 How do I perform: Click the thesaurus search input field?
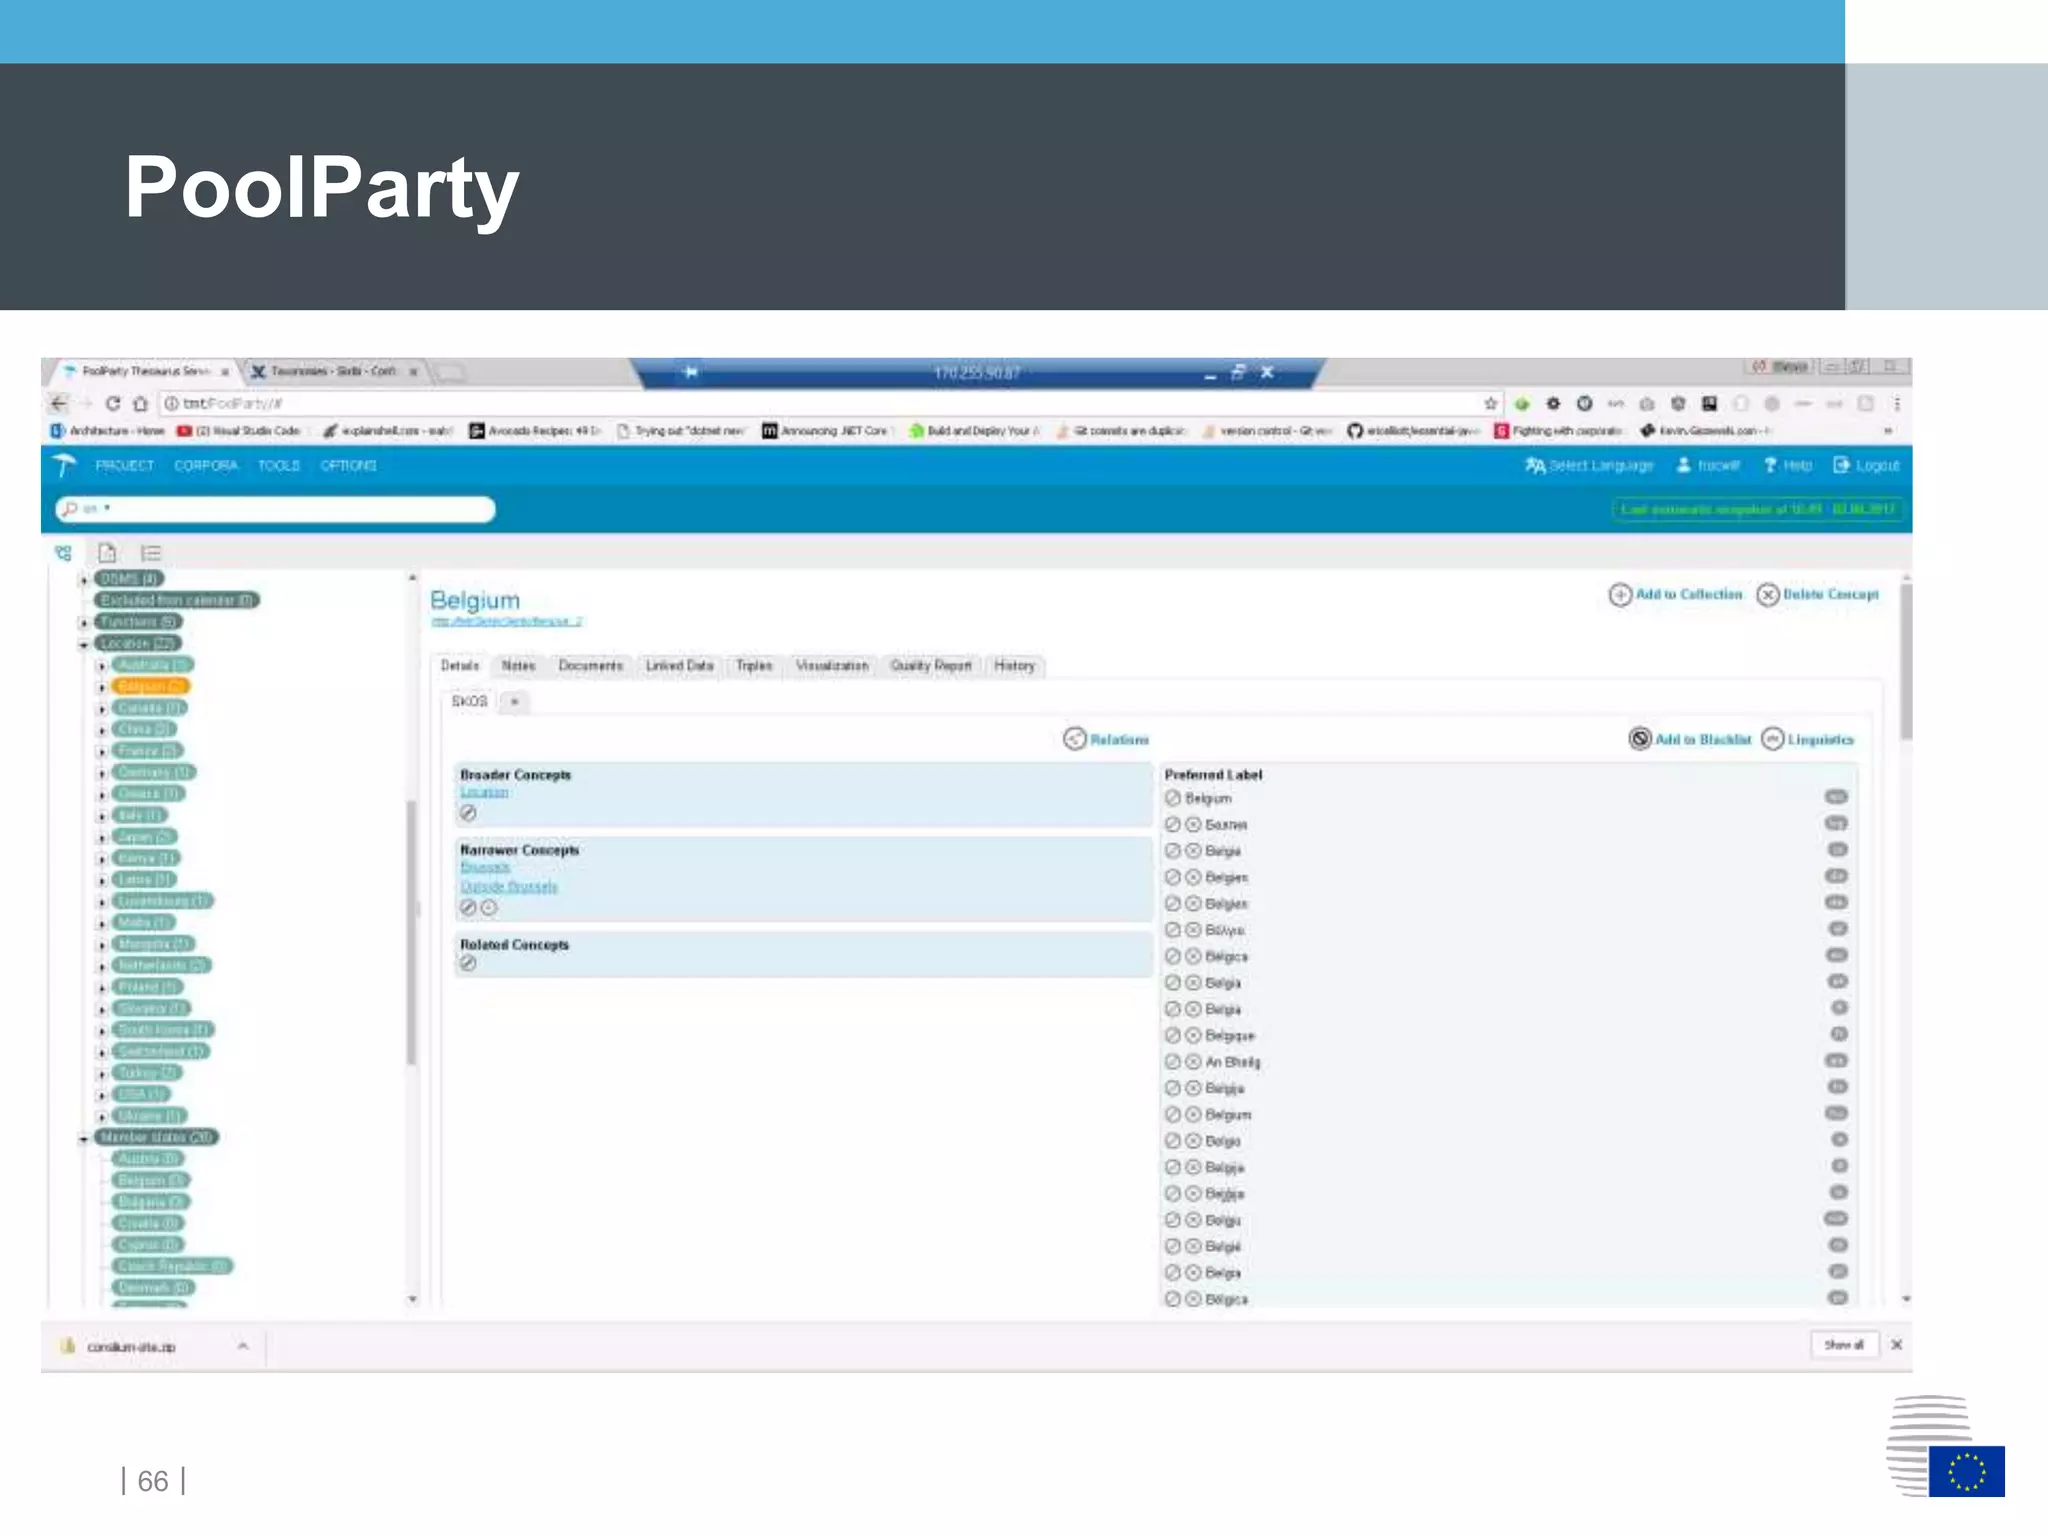pos(300,509)
